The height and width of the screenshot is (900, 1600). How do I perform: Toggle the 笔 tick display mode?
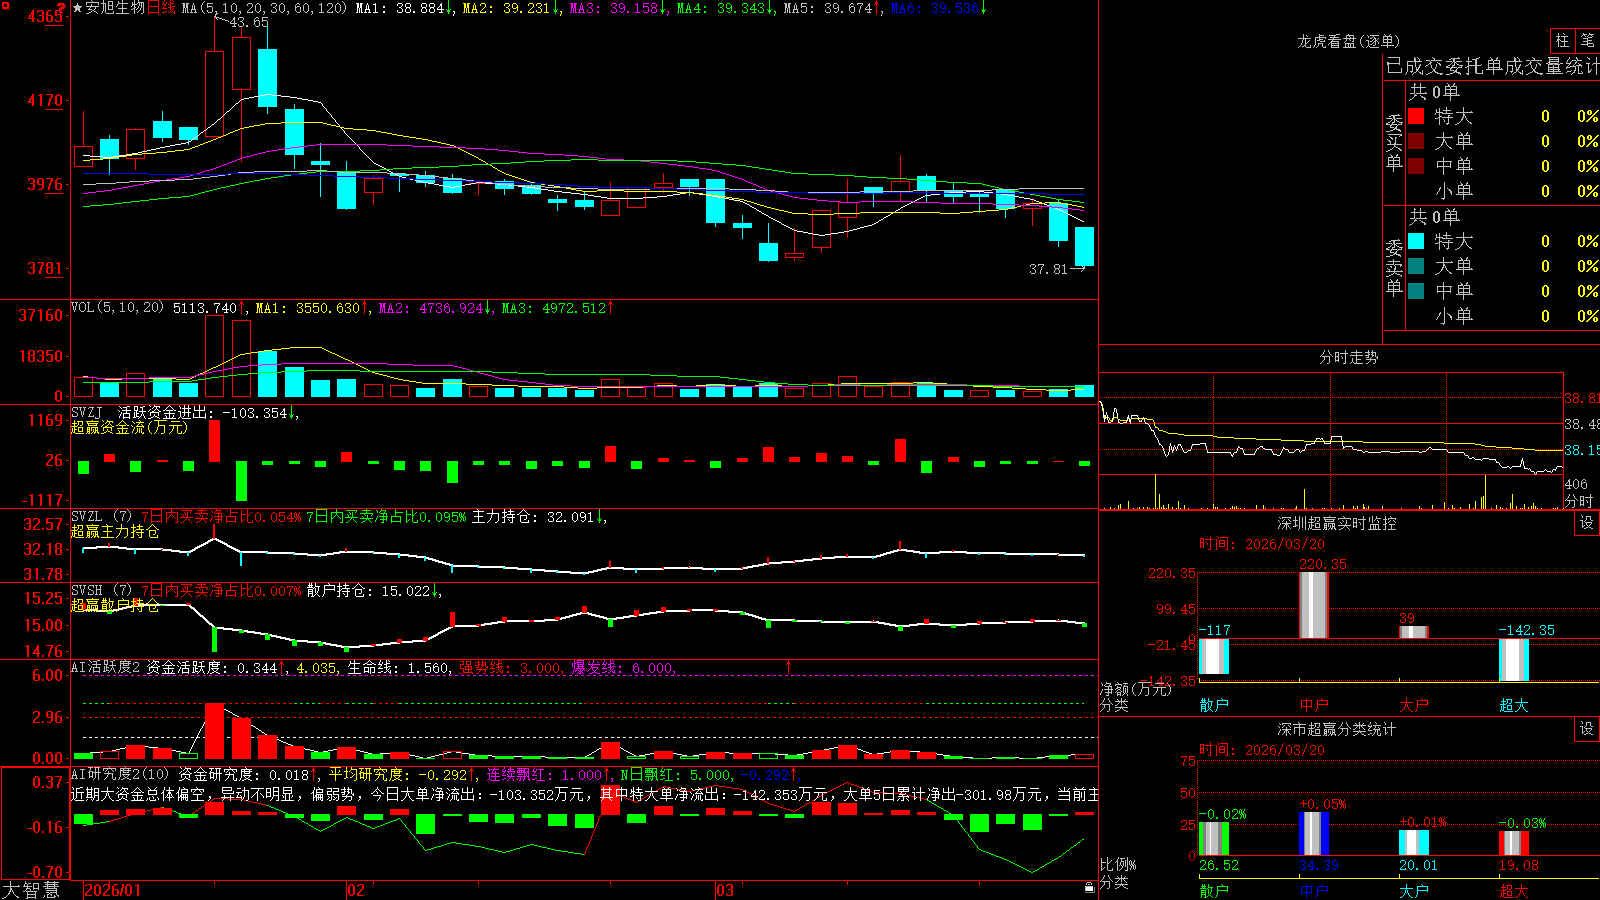pyautogui.click(x=1588, y=40)
